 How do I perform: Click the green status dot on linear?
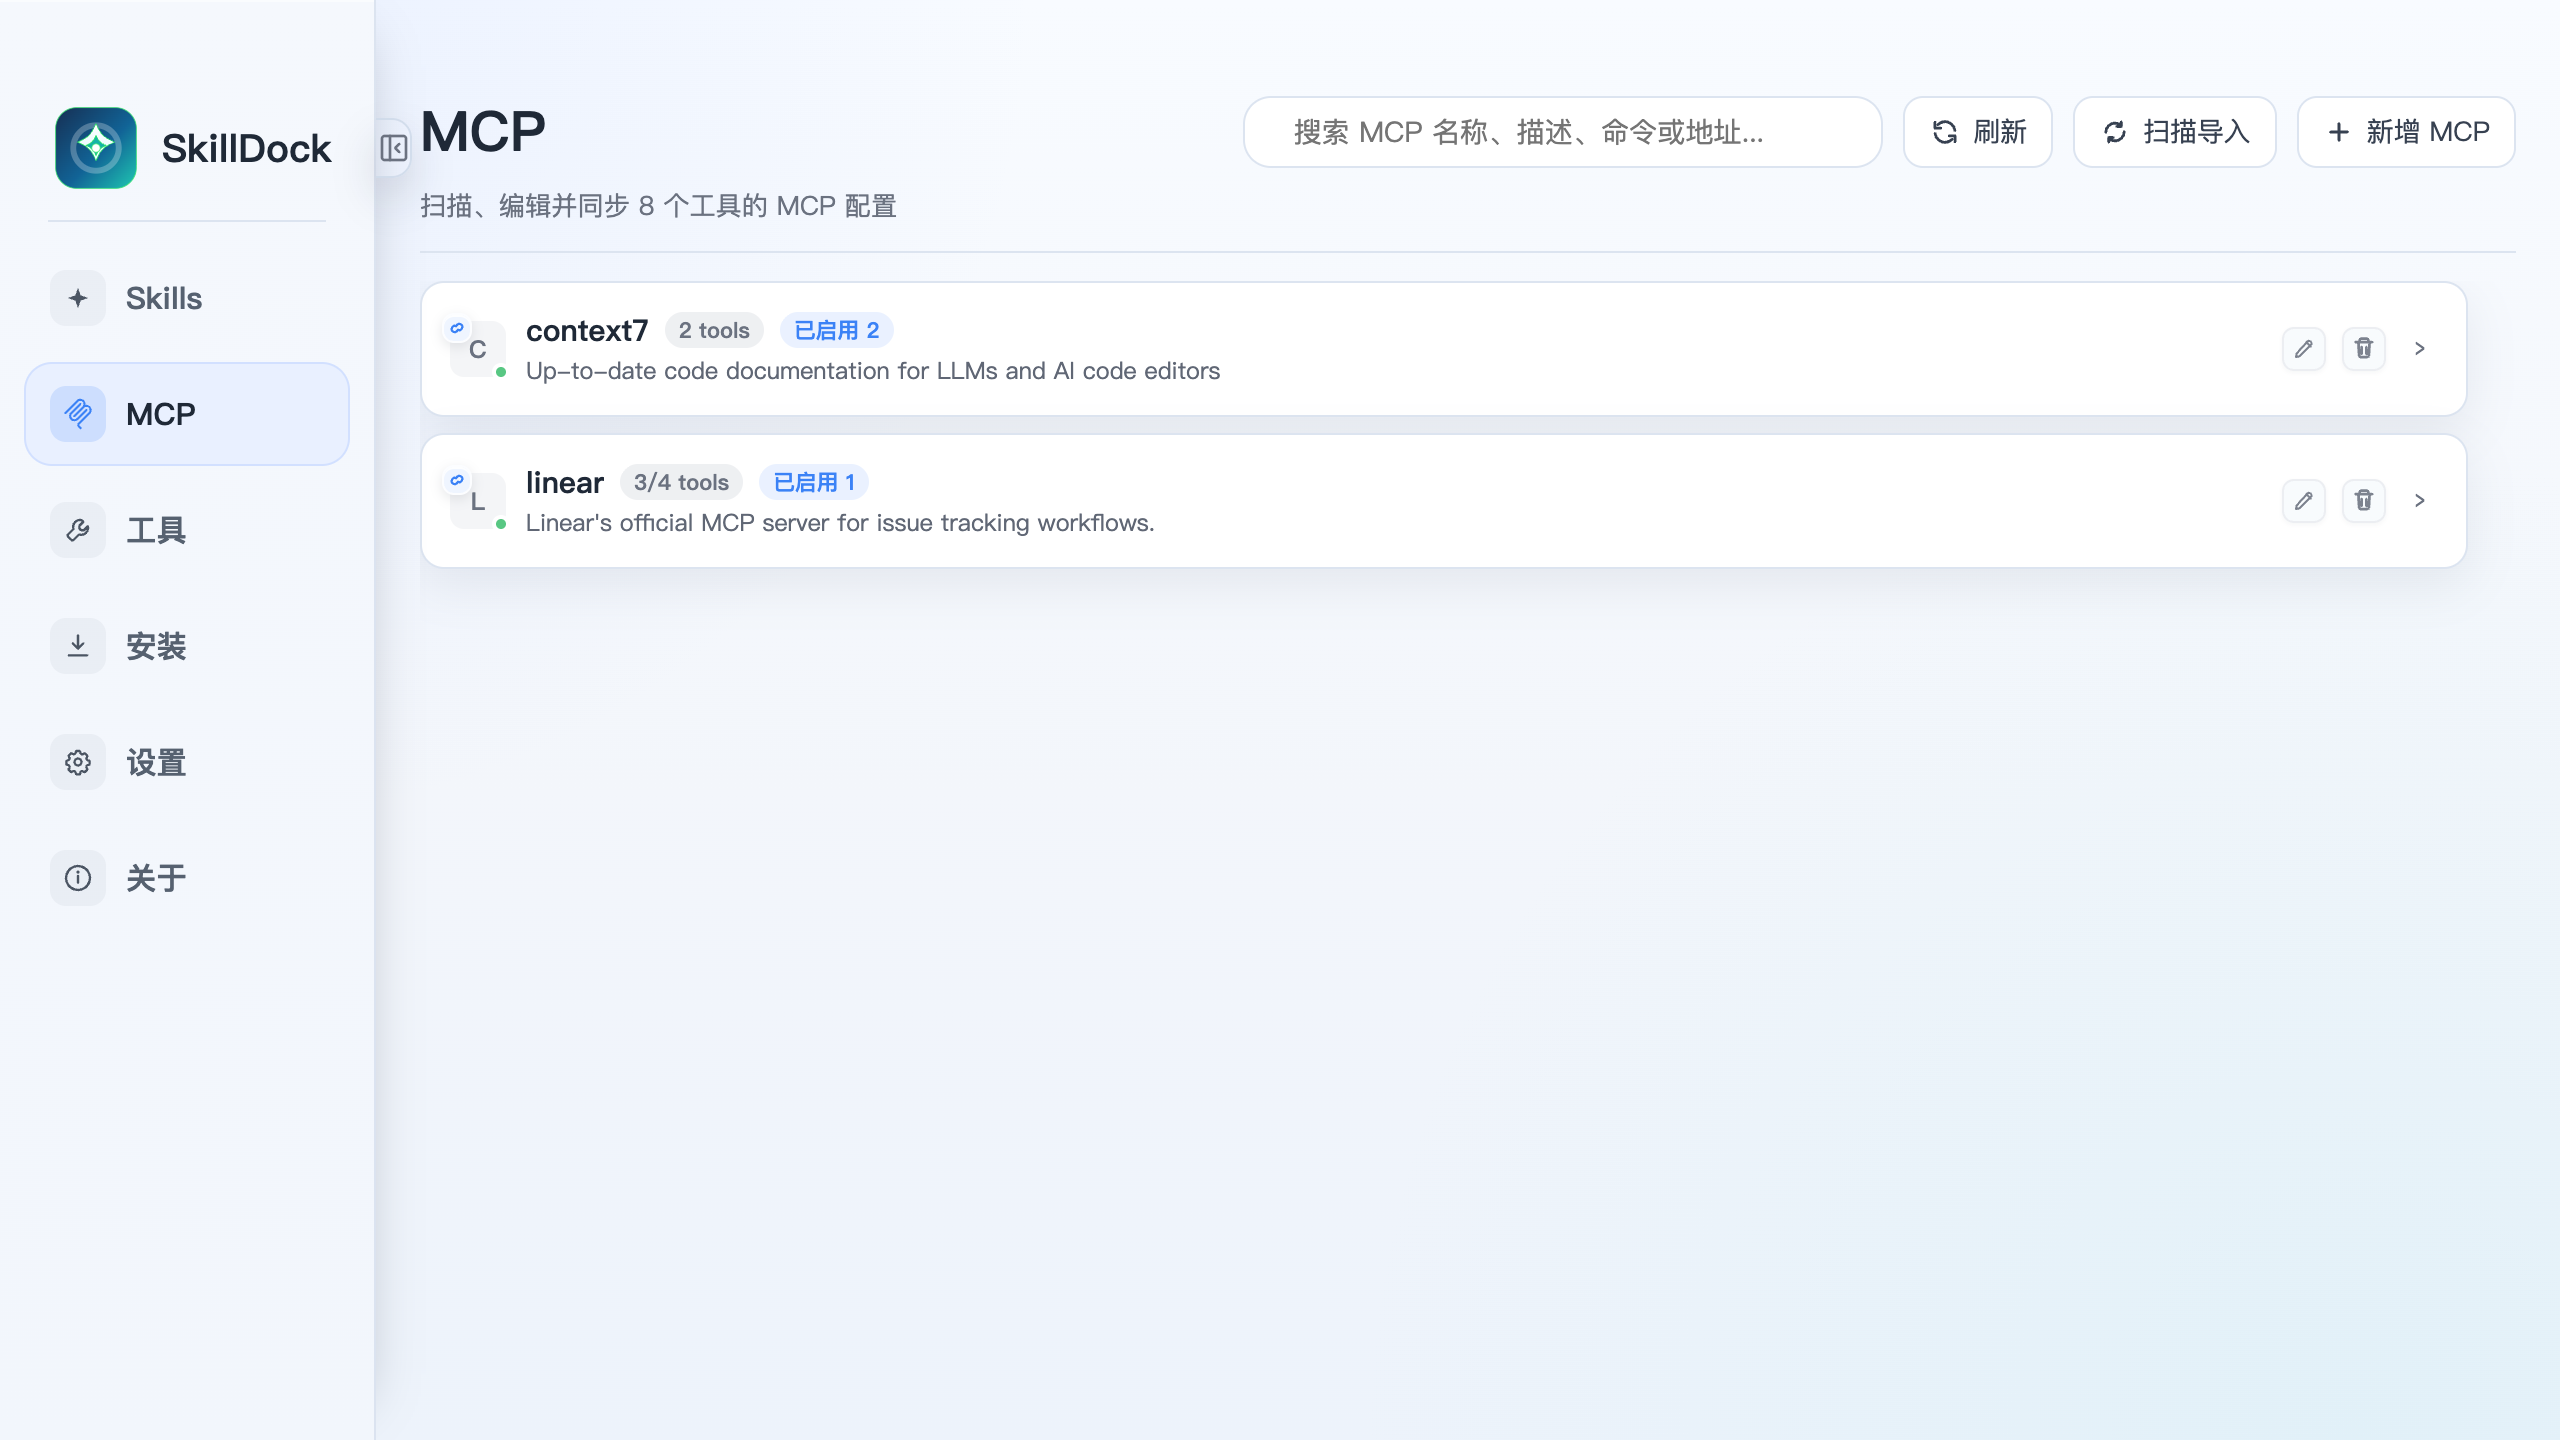pyautogui.click(x=501, y=524)
